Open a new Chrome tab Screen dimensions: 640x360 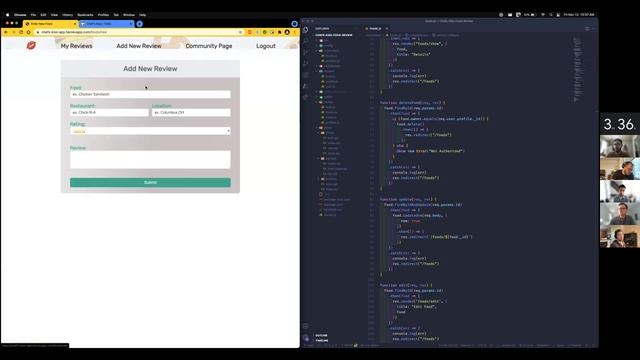(x=140, y=24)
